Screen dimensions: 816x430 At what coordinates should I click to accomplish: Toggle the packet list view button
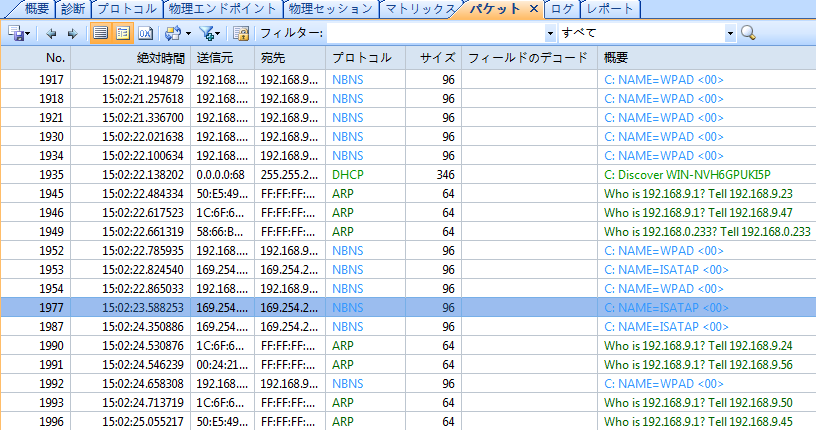101,33
